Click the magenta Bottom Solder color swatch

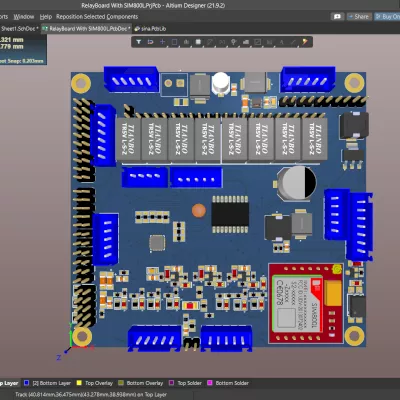210,383
